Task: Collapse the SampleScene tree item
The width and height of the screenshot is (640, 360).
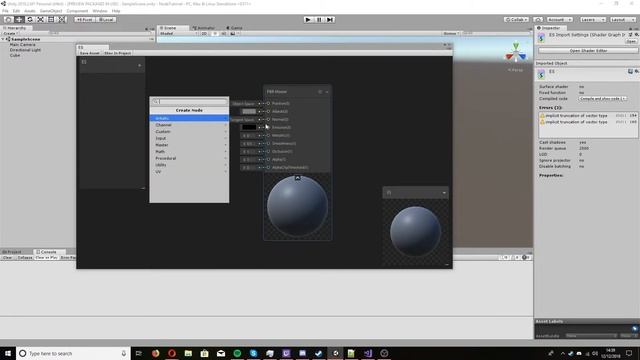Action: (3, 39)
